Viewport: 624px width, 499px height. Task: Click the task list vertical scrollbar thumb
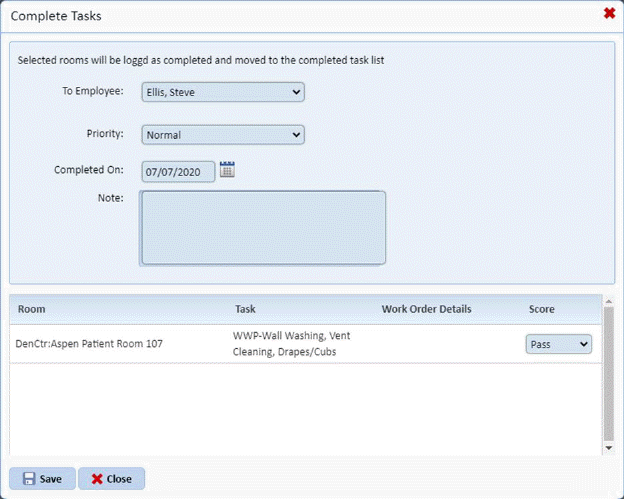609,372
